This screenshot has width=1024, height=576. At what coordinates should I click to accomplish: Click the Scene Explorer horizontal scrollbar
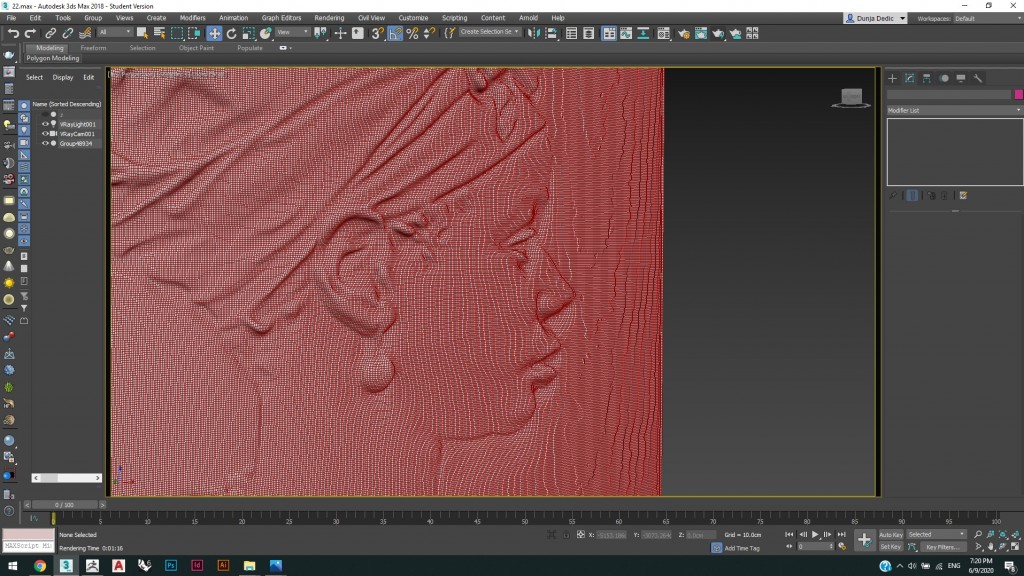[x=67, y=478]
